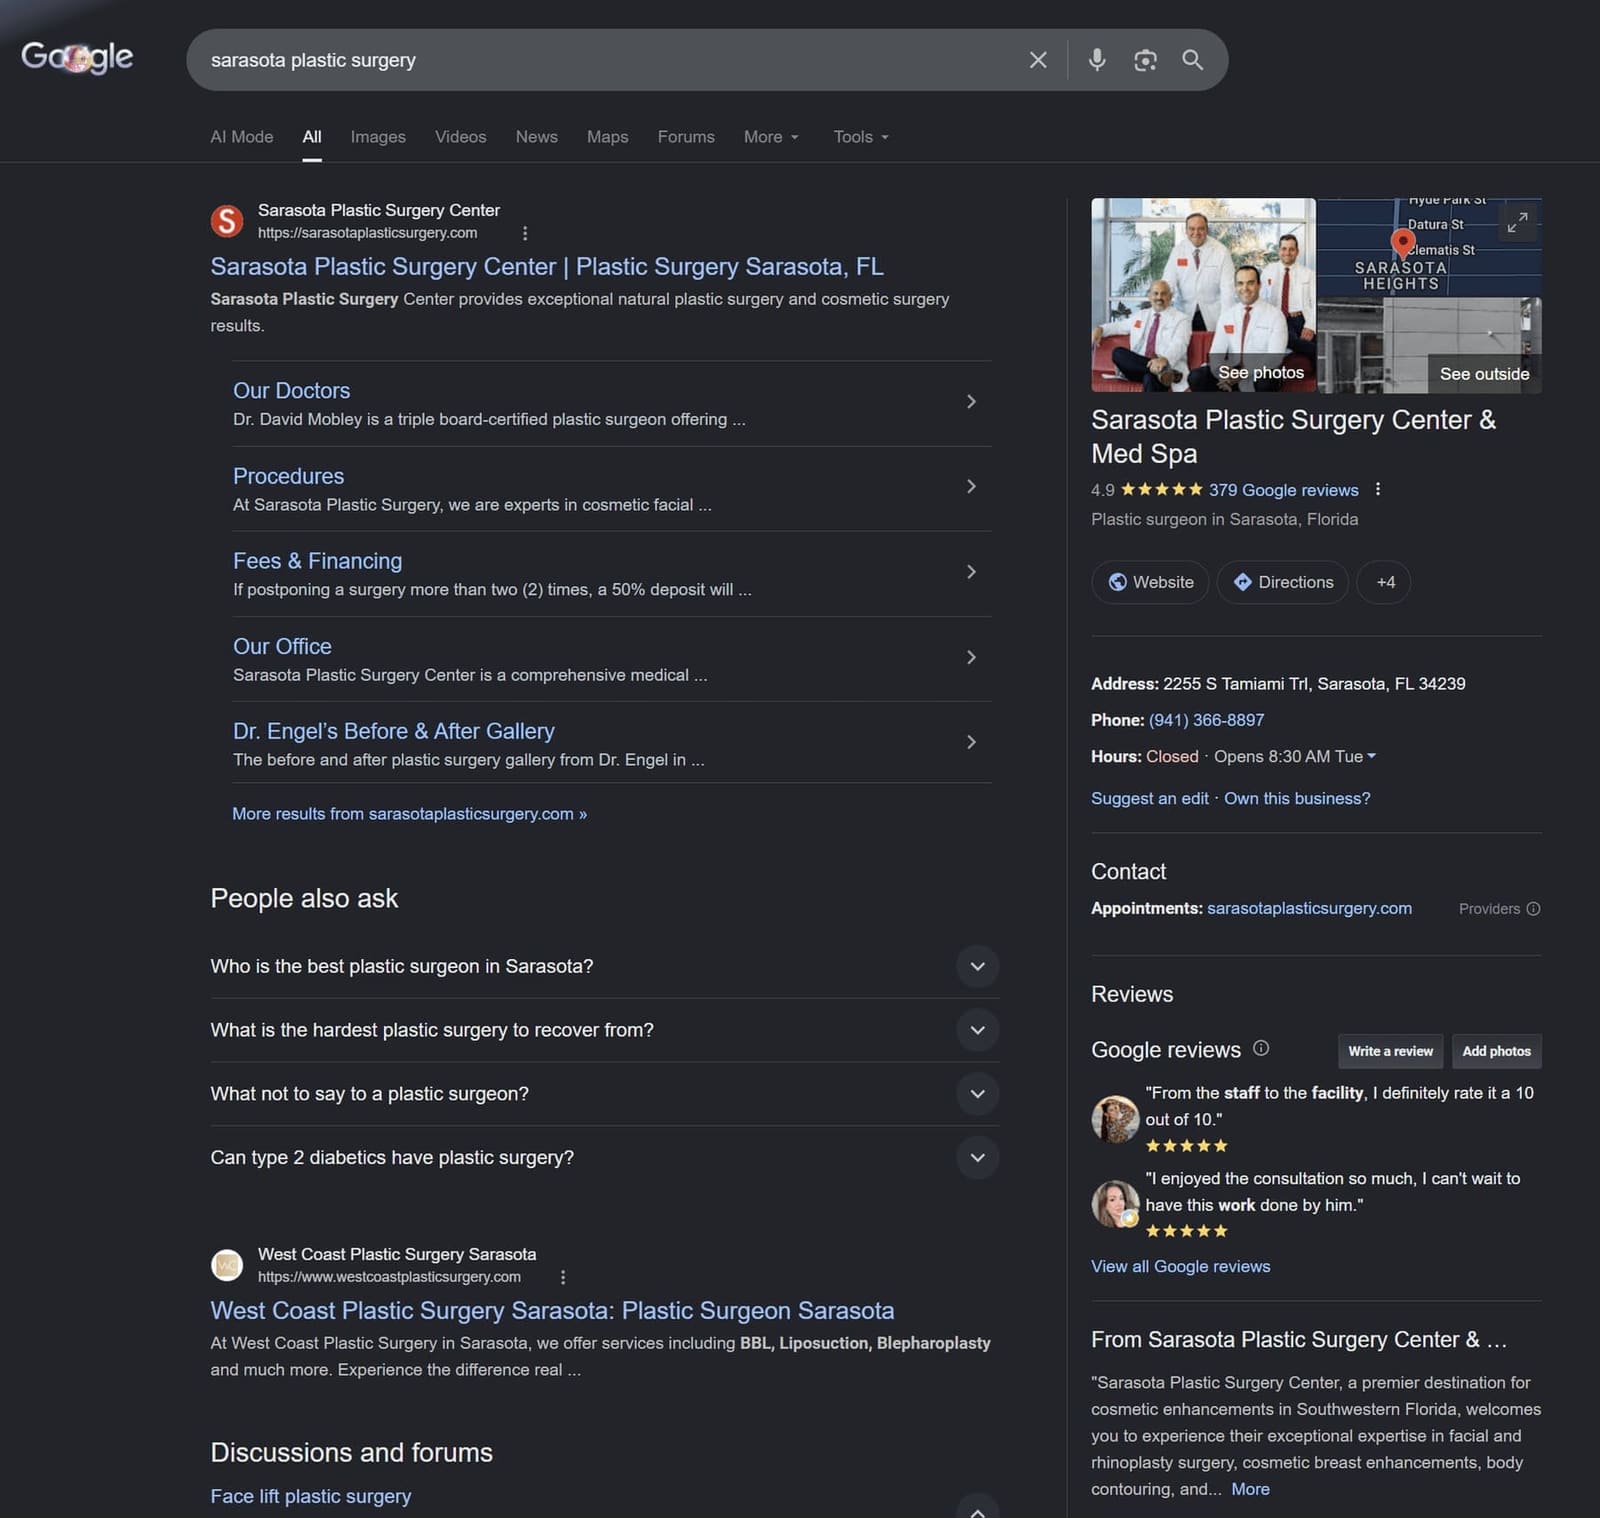Image resolution: width=1600 pixels, height=1518 pixels.
Task: Open the Videos tab
Action: (461, 137)
